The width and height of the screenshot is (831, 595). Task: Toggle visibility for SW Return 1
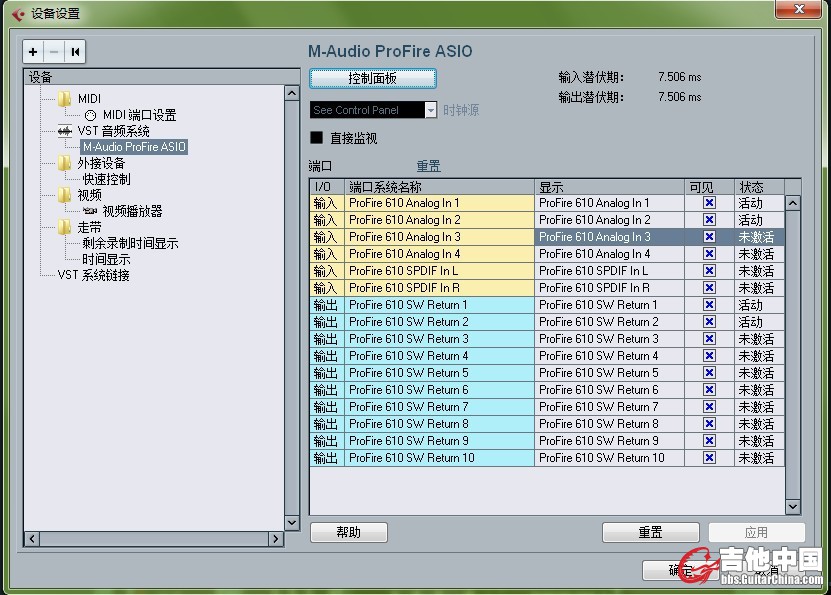coord(709,305)
